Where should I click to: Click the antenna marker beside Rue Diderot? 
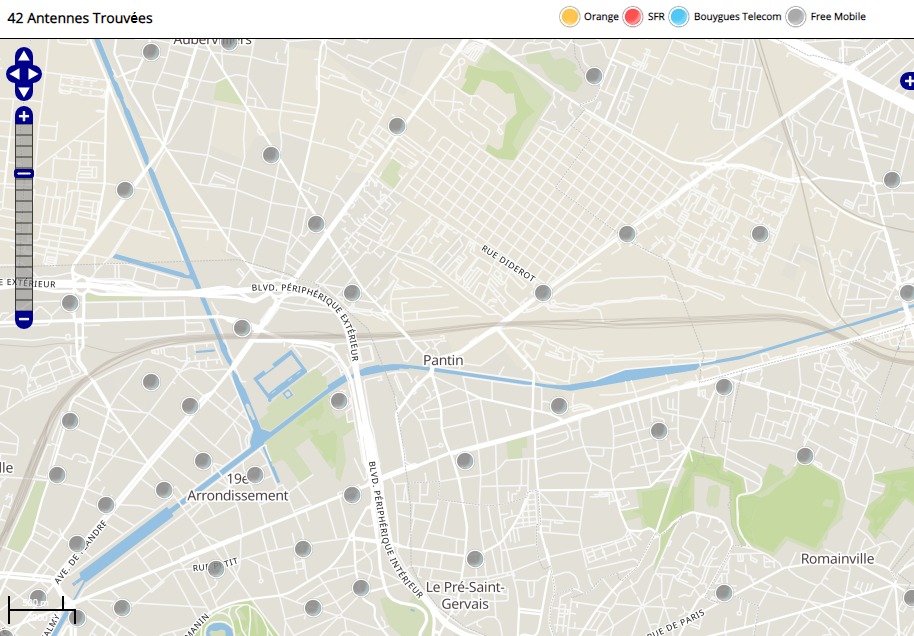coord(543,293)
